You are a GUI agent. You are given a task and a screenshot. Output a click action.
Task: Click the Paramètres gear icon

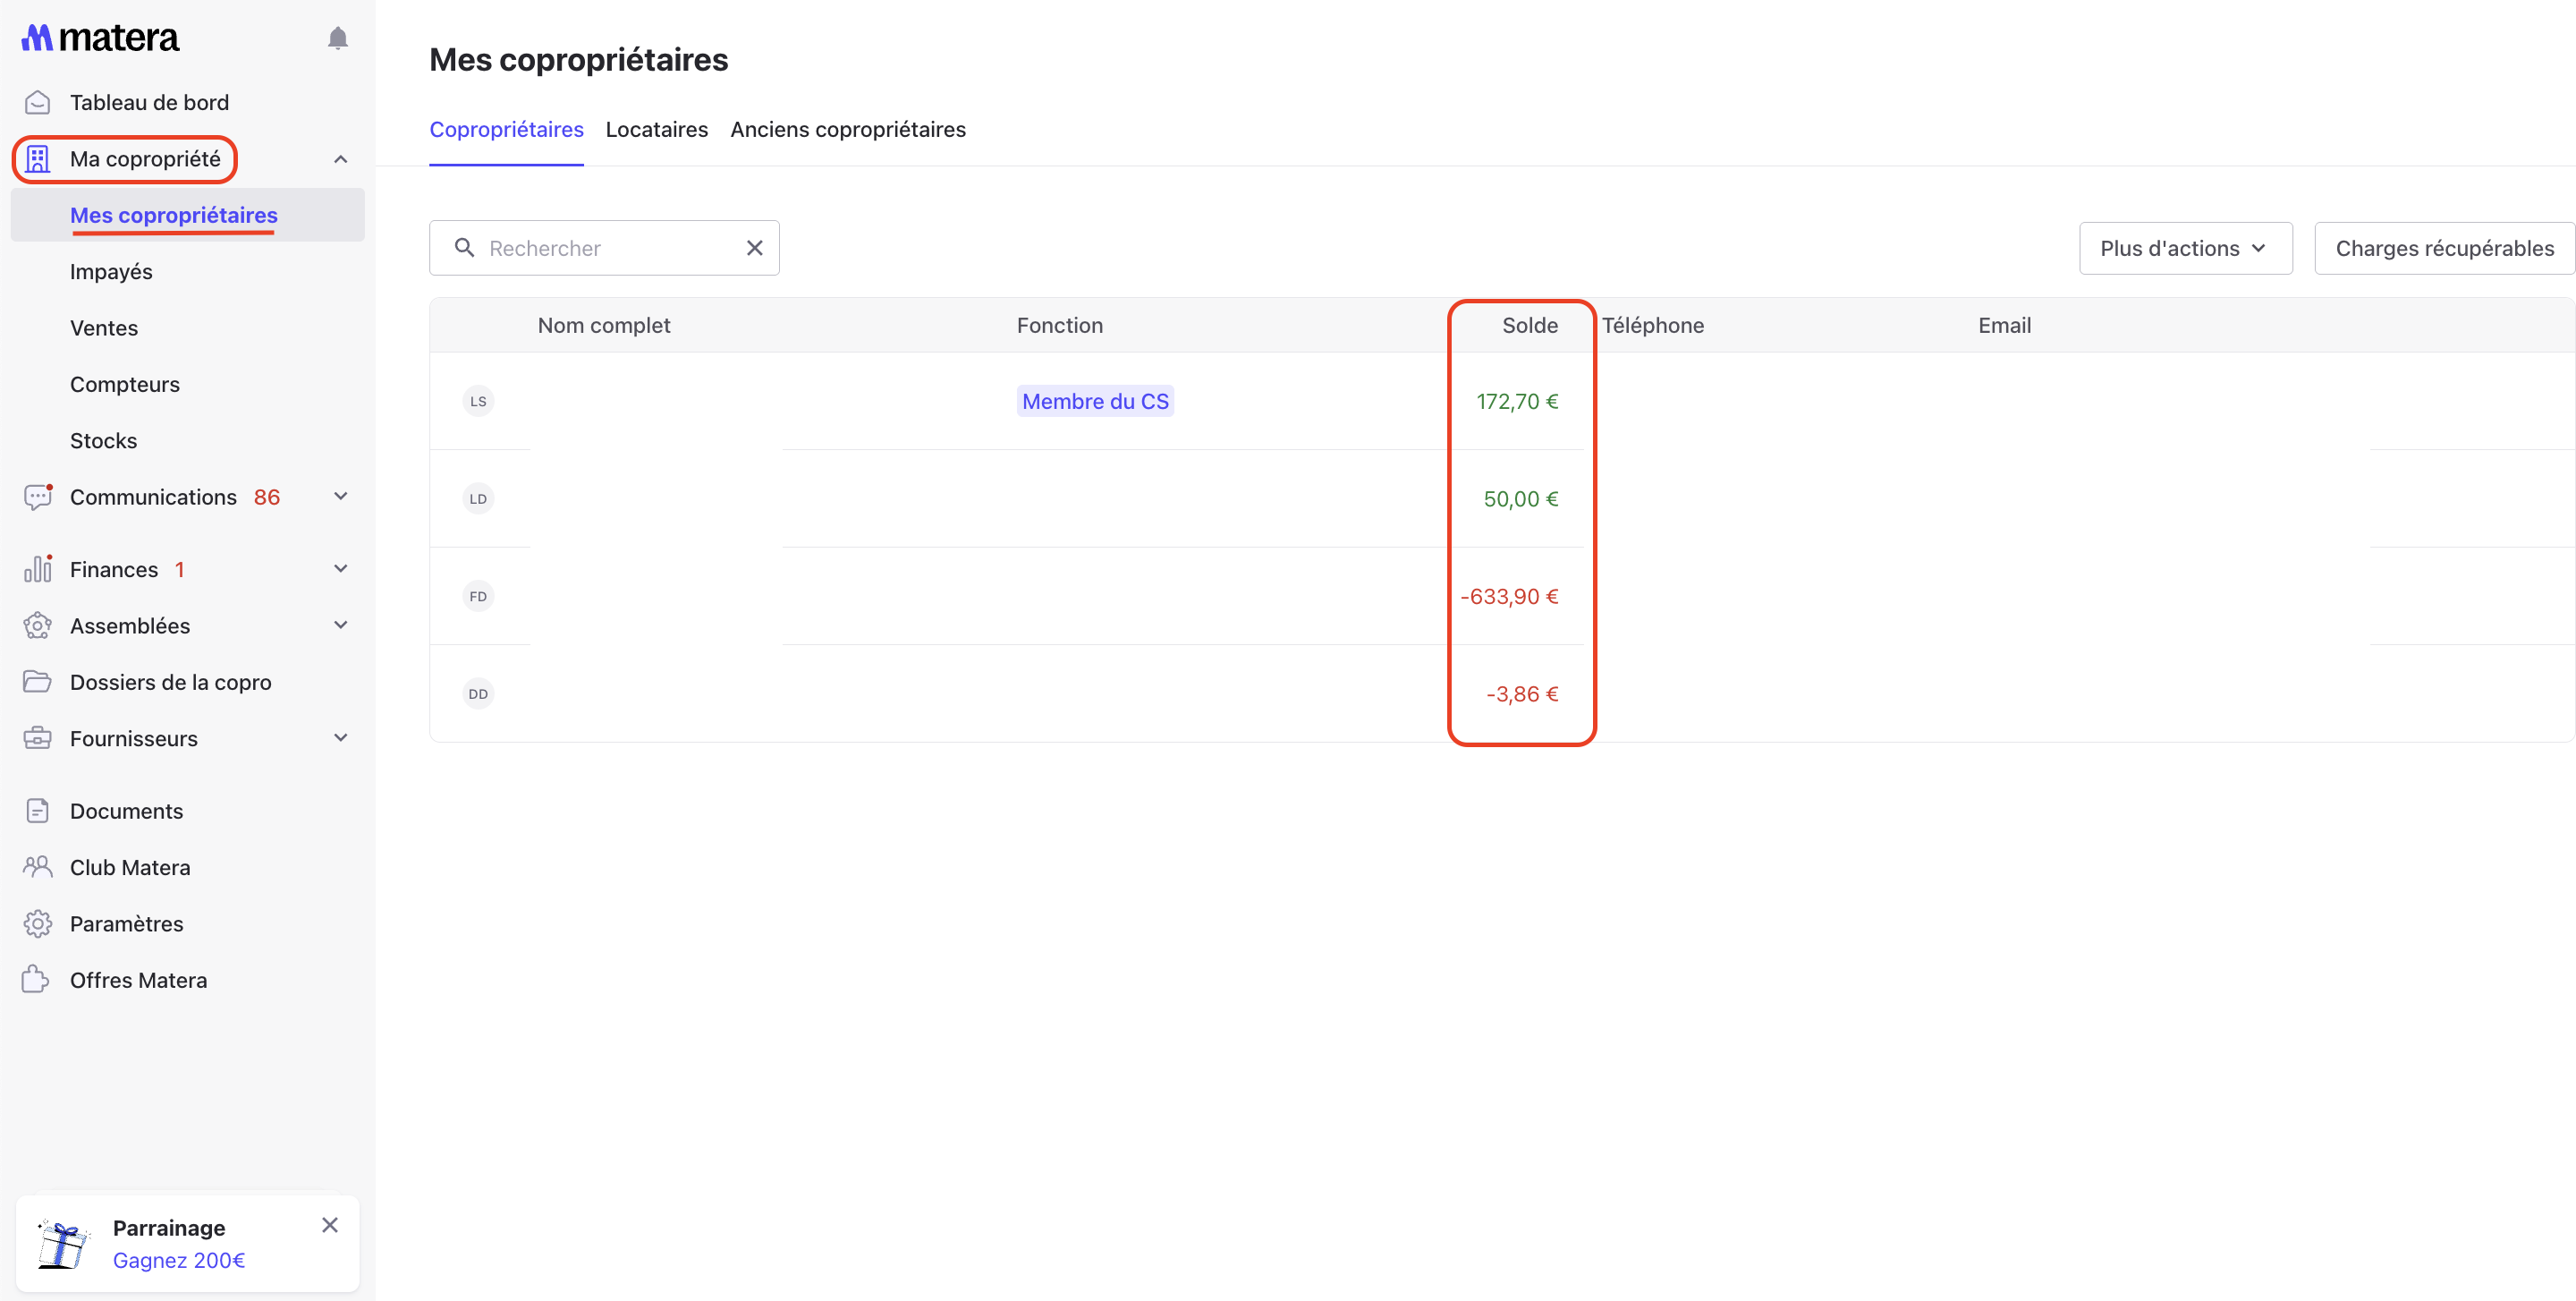click(x=37, y=924)
